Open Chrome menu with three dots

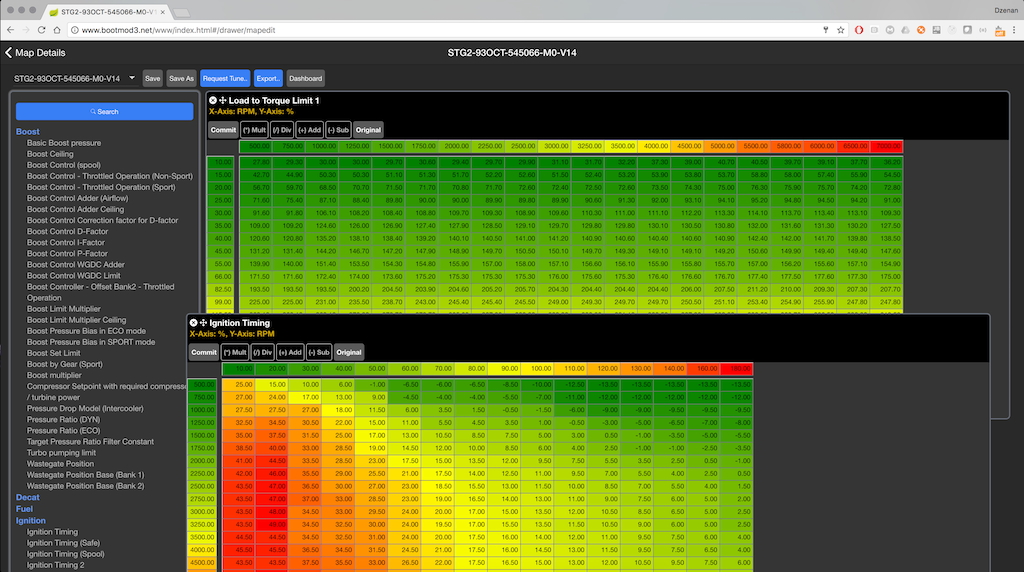[1014, 30]
